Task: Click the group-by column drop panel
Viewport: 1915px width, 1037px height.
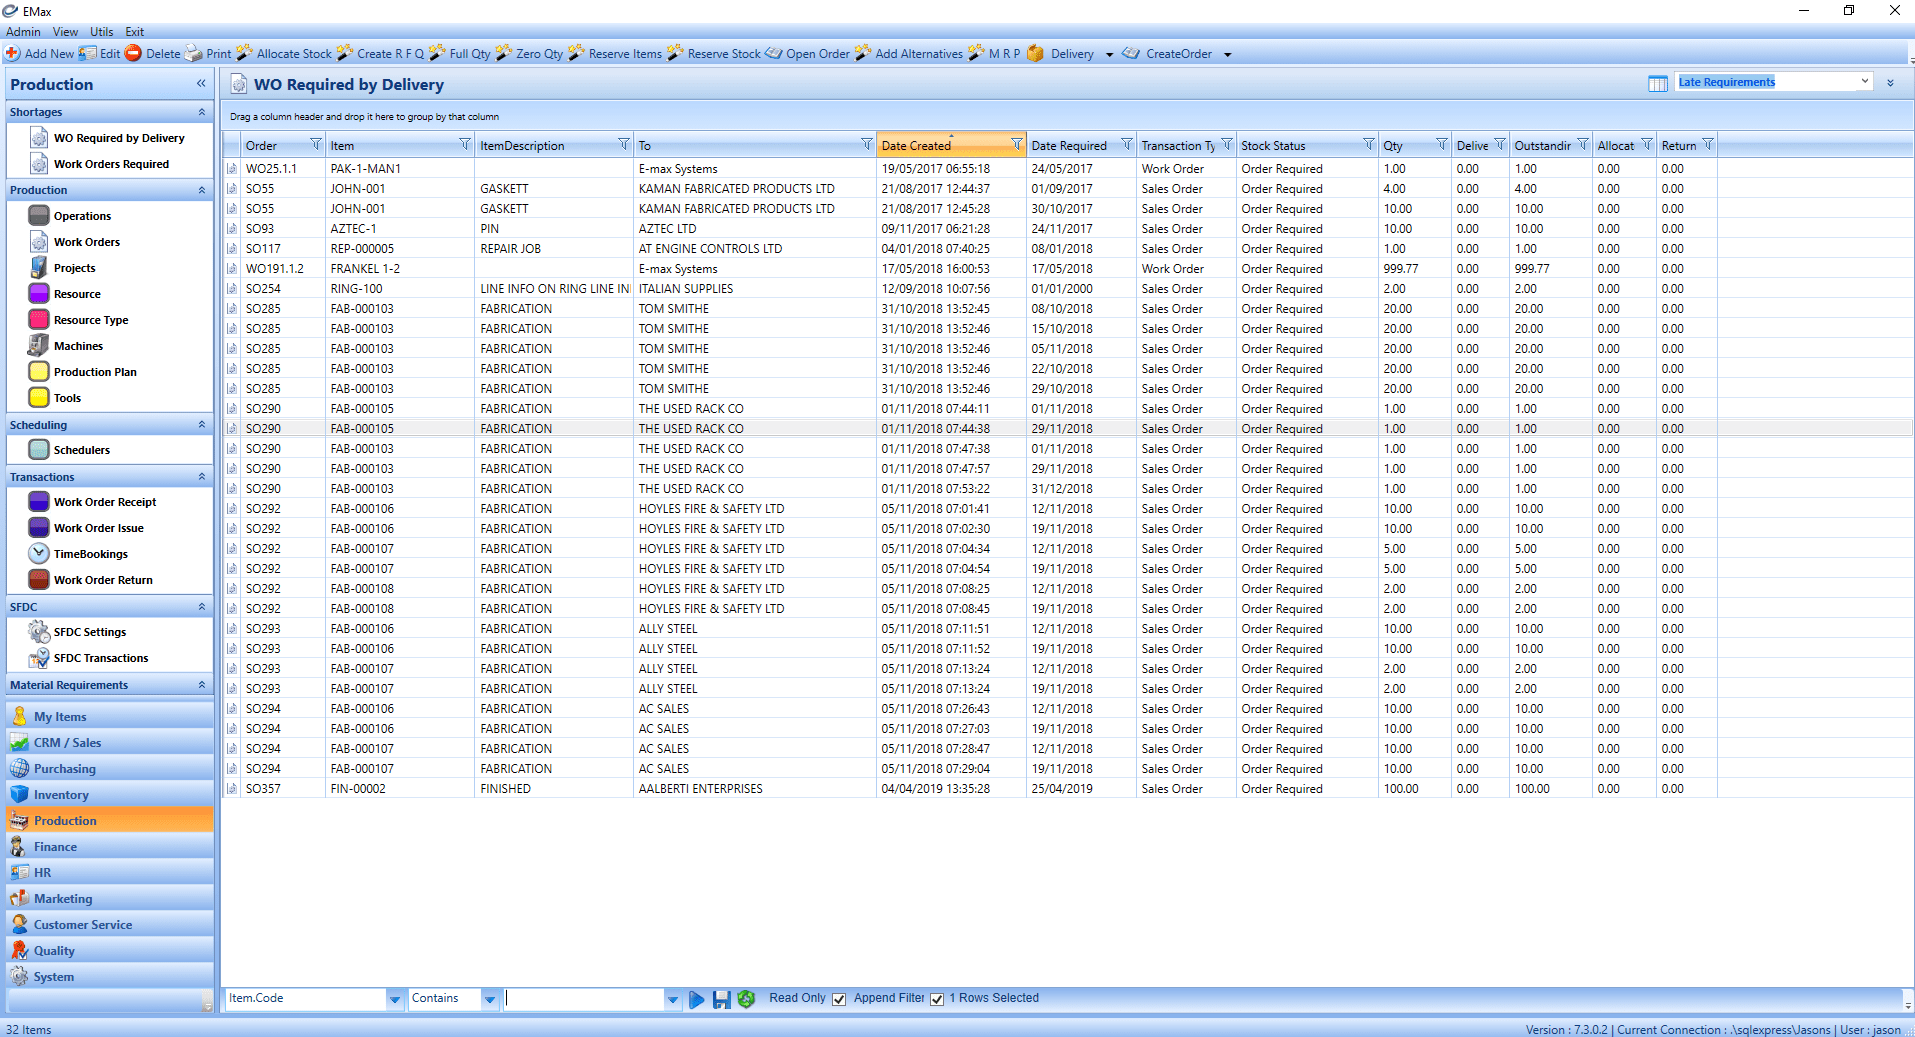Action: [1067, 116]
